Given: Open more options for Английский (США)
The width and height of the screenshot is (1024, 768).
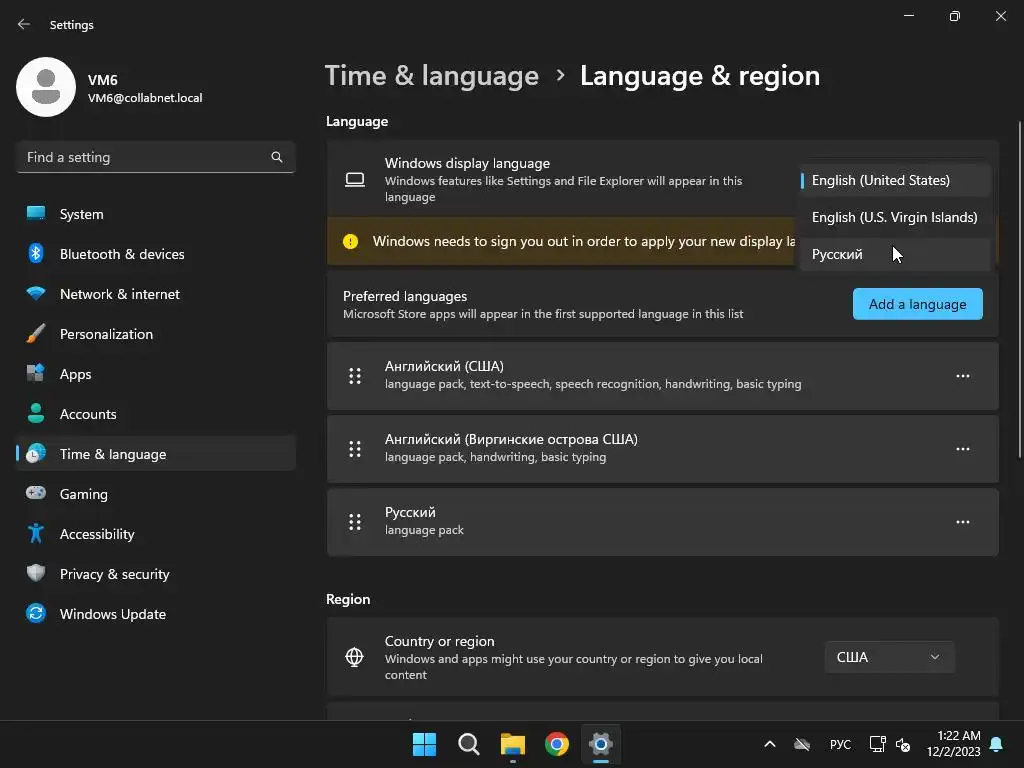Looking at the screenshot, I should pyautogui.click(x=963, y=376).
